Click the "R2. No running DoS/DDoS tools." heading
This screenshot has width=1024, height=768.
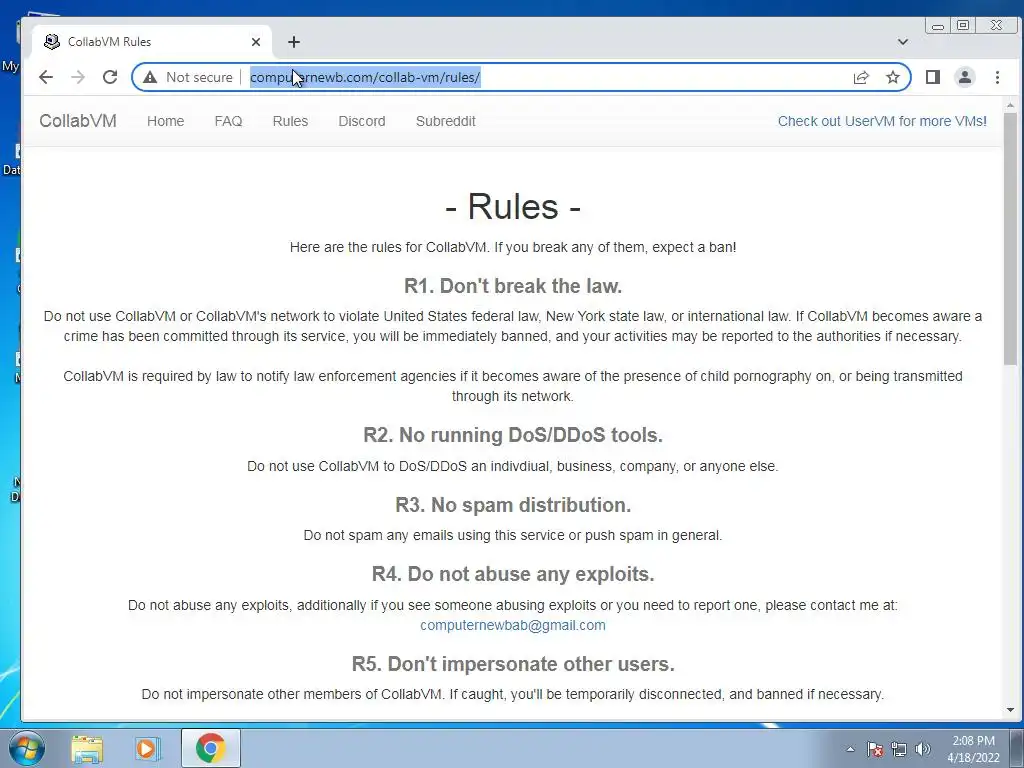[x=513, y=434]
